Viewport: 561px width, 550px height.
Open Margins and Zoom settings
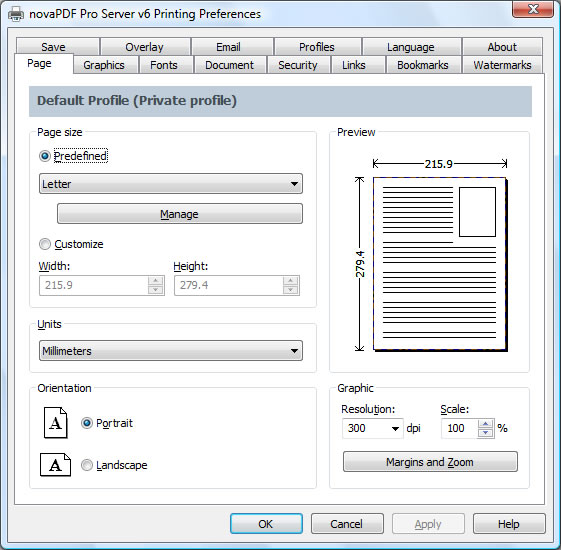(x=430, y=462)
